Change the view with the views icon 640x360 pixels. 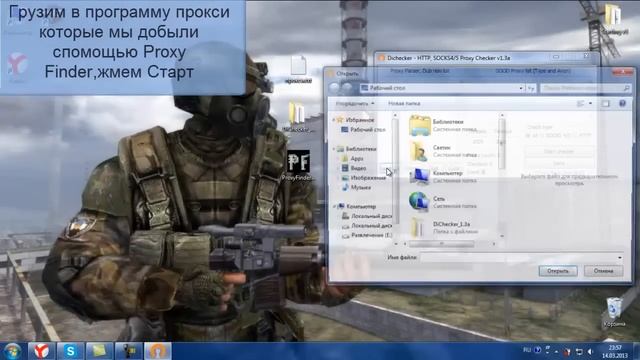click(580, 104)
